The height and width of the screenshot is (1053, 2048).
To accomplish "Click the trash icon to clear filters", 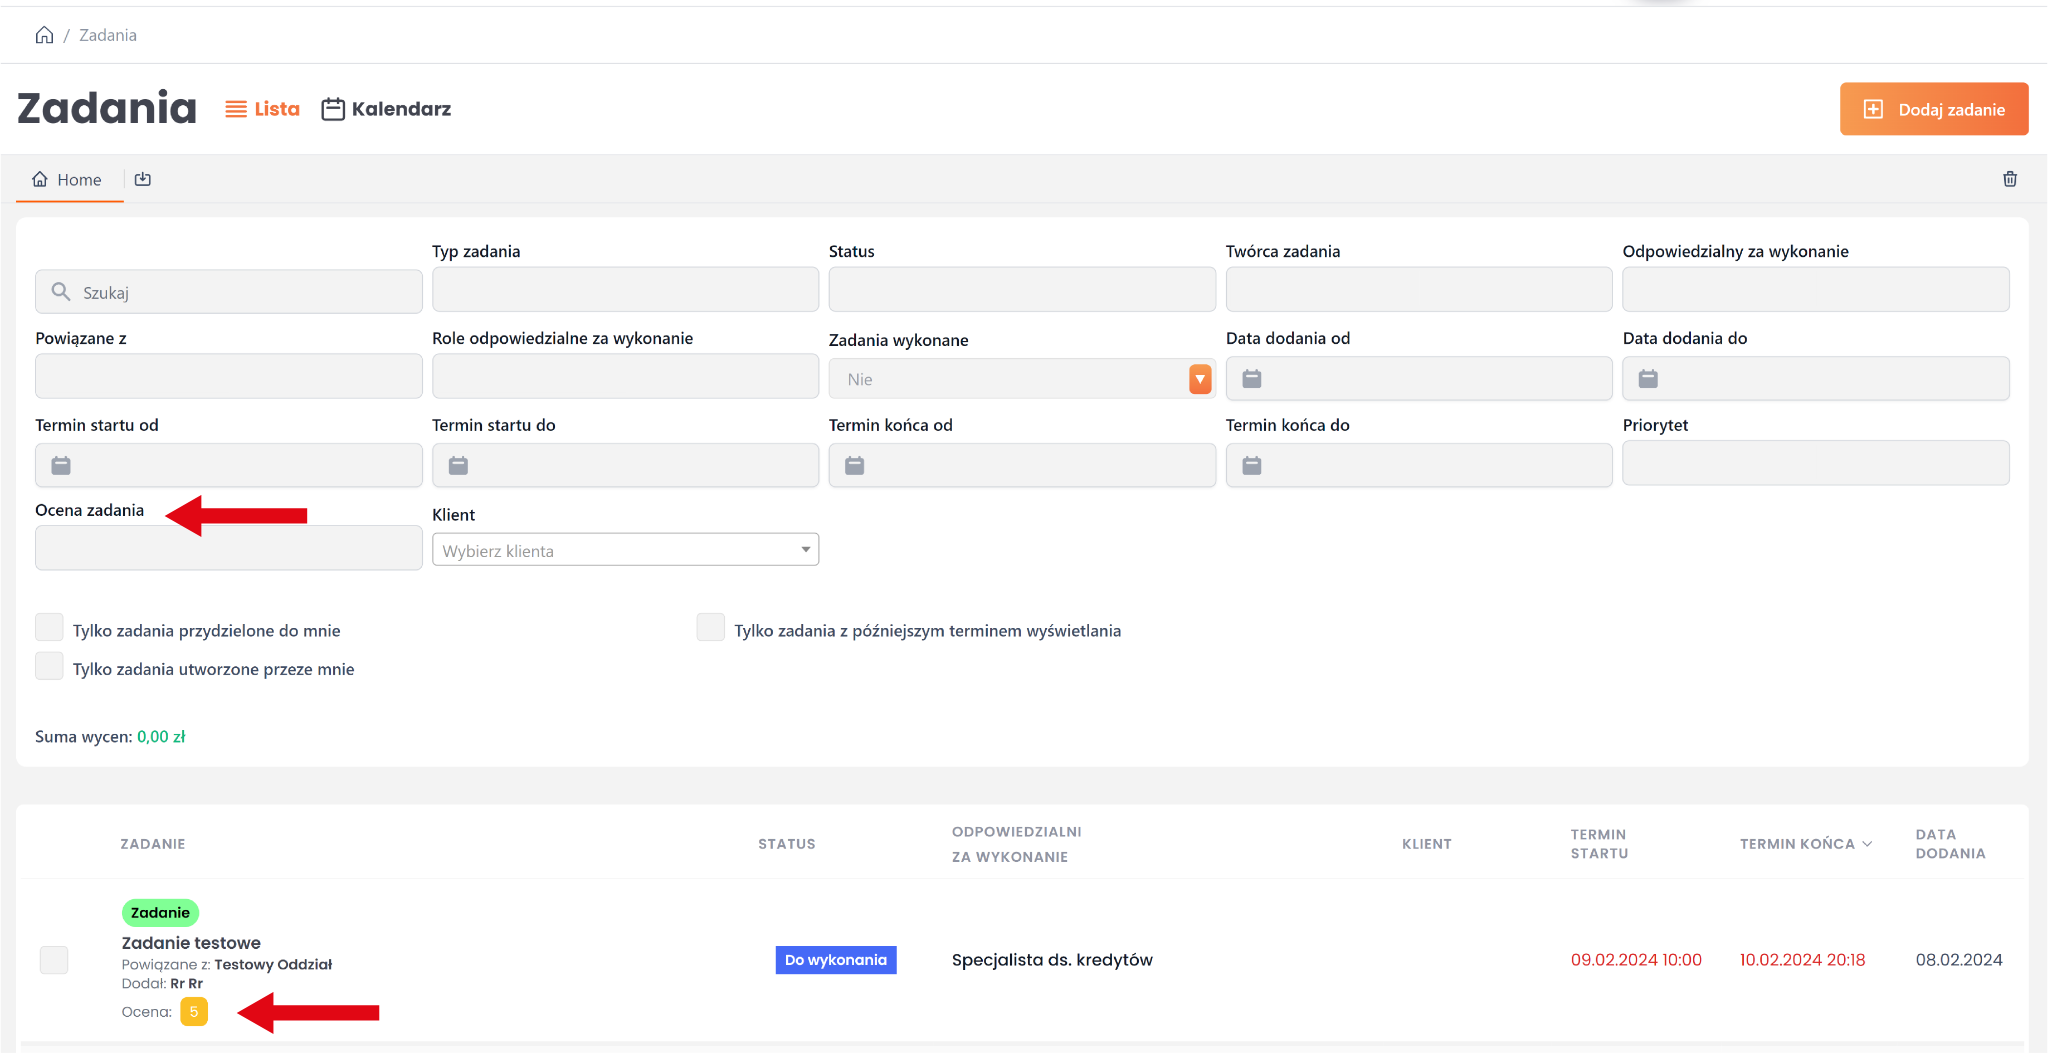I will (2009, 179).
